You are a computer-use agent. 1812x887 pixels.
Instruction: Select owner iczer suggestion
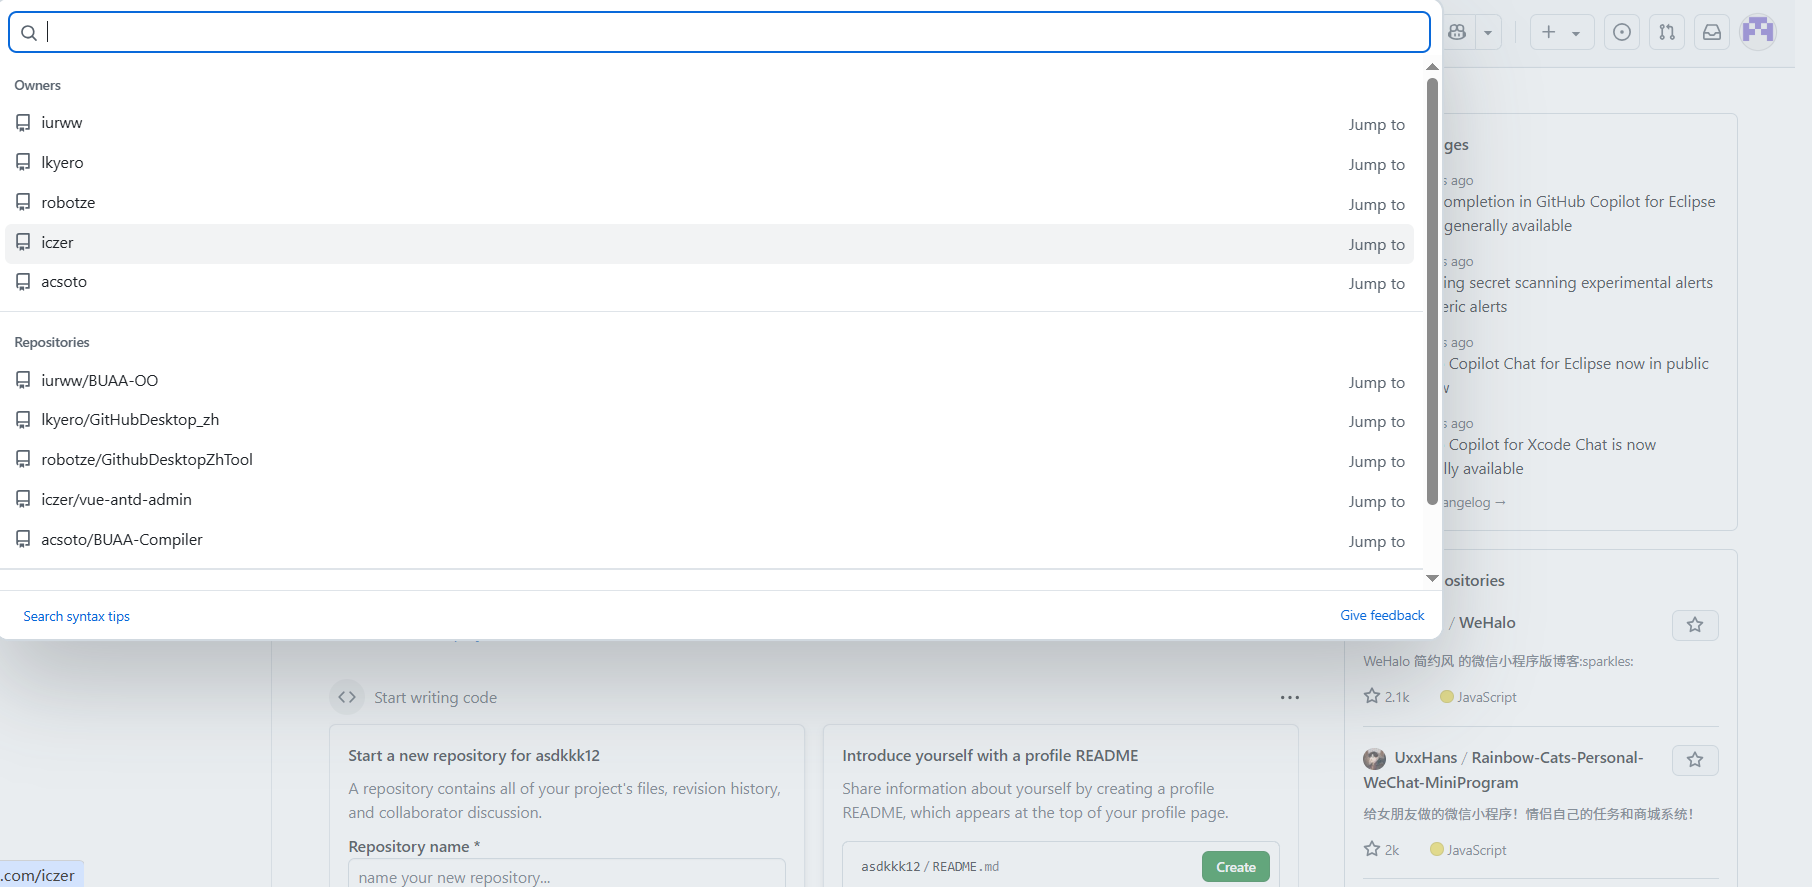(709, 243)
